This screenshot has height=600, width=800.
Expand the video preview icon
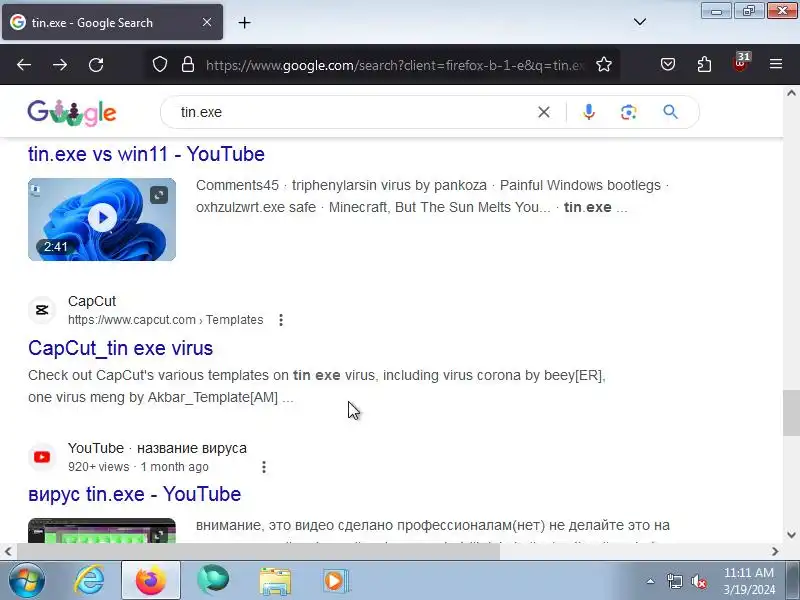point(159,194)
